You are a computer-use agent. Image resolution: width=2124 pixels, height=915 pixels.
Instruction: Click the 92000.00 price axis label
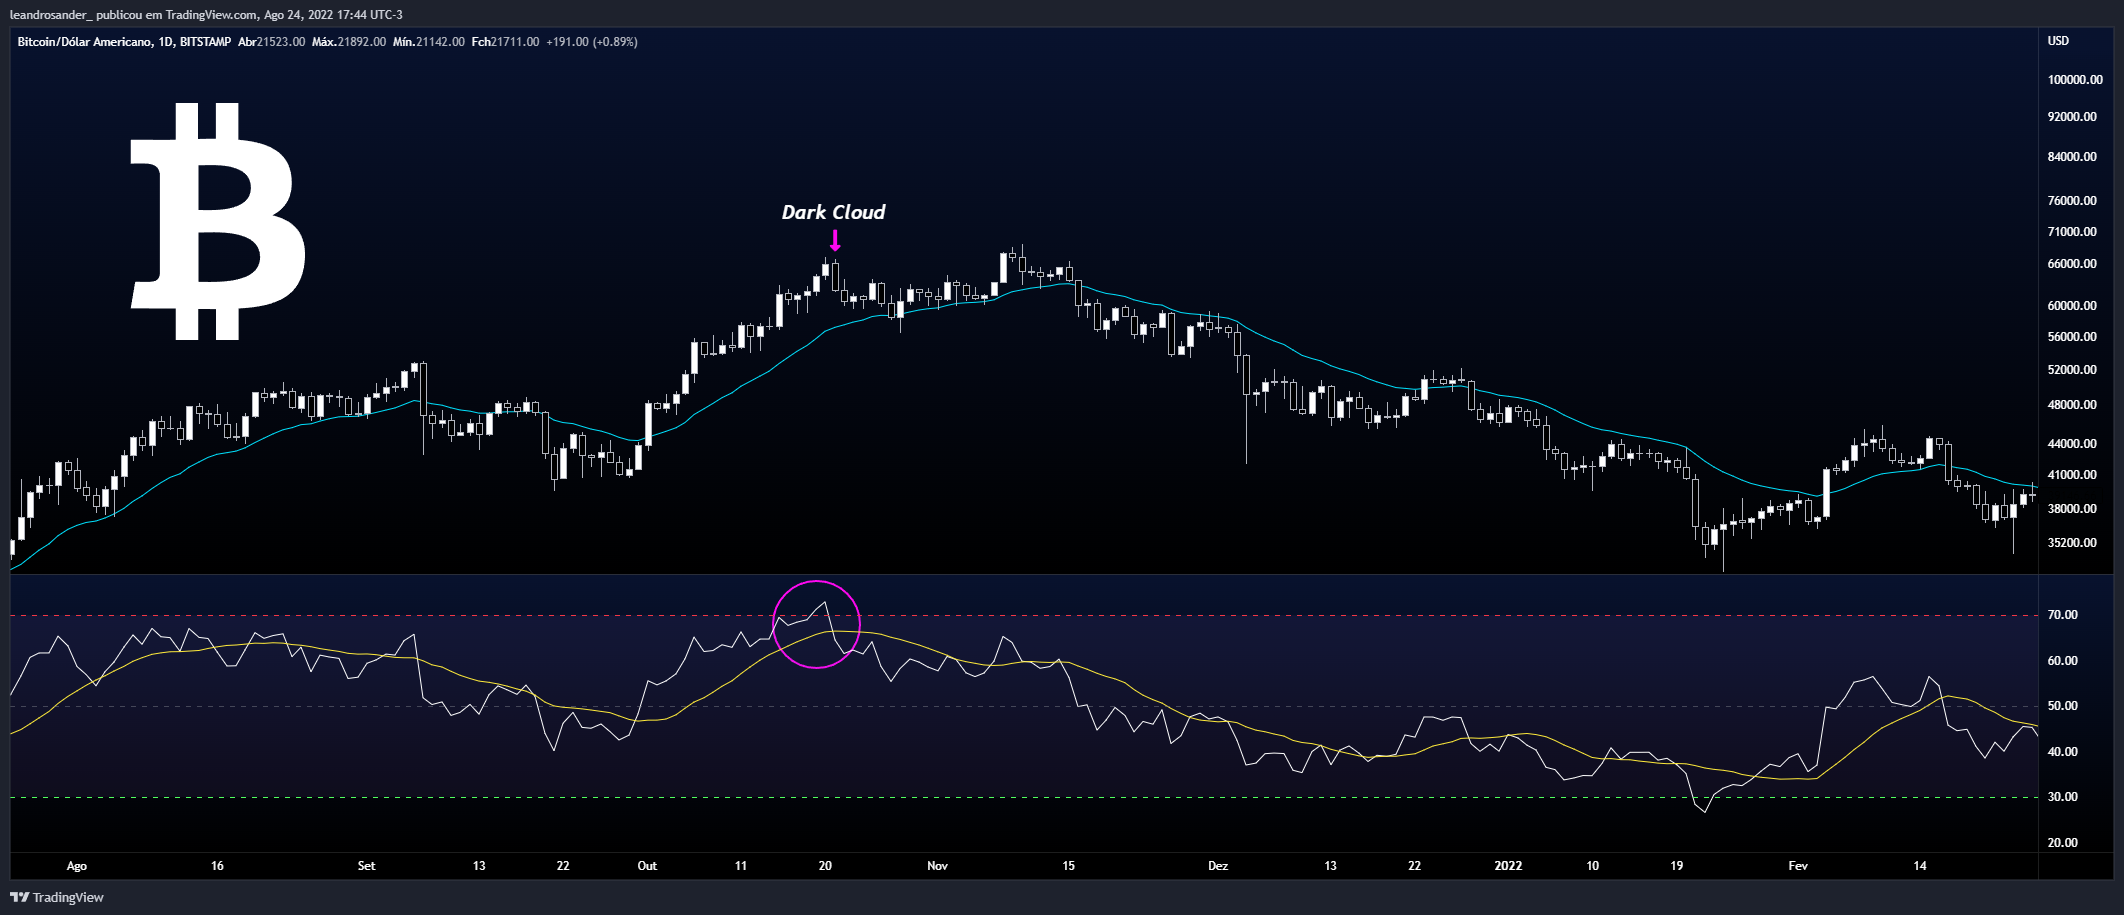tap(2072, 117)
